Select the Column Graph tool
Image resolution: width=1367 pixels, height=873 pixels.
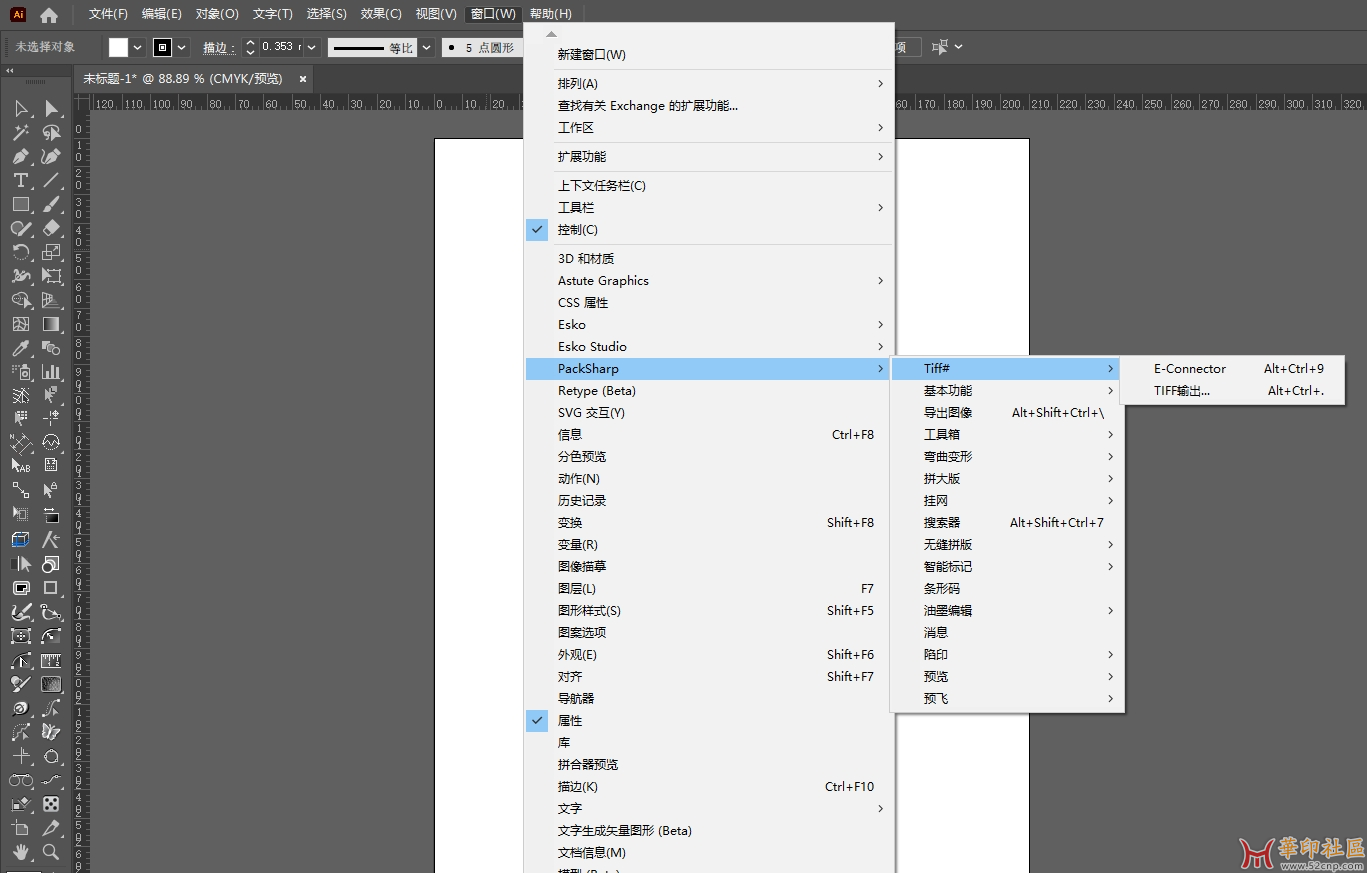pyautogui.click(x=51, y=372)
